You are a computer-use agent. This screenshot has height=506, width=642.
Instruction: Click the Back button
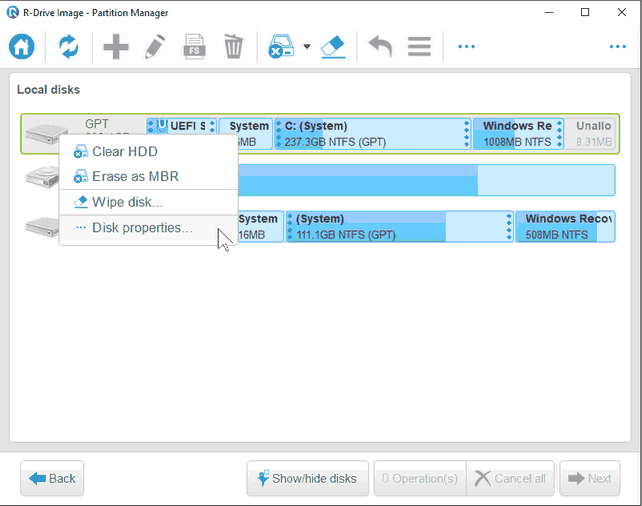(52, 478)
